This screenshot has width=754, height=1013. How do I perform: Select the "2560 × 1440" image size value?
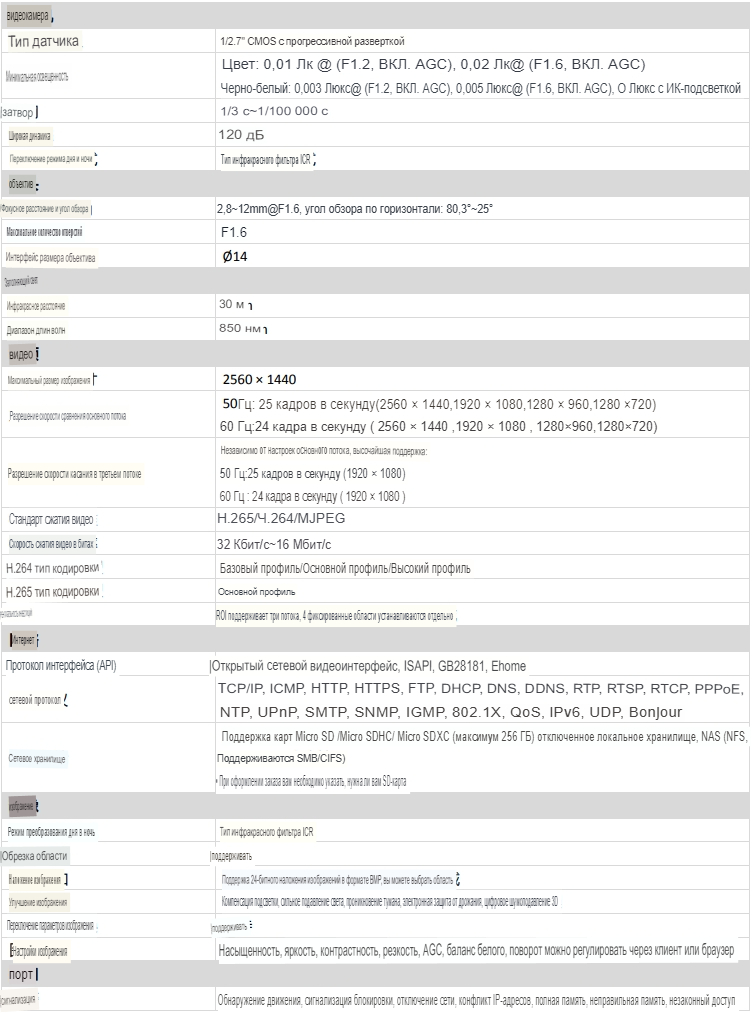(259, 379)
